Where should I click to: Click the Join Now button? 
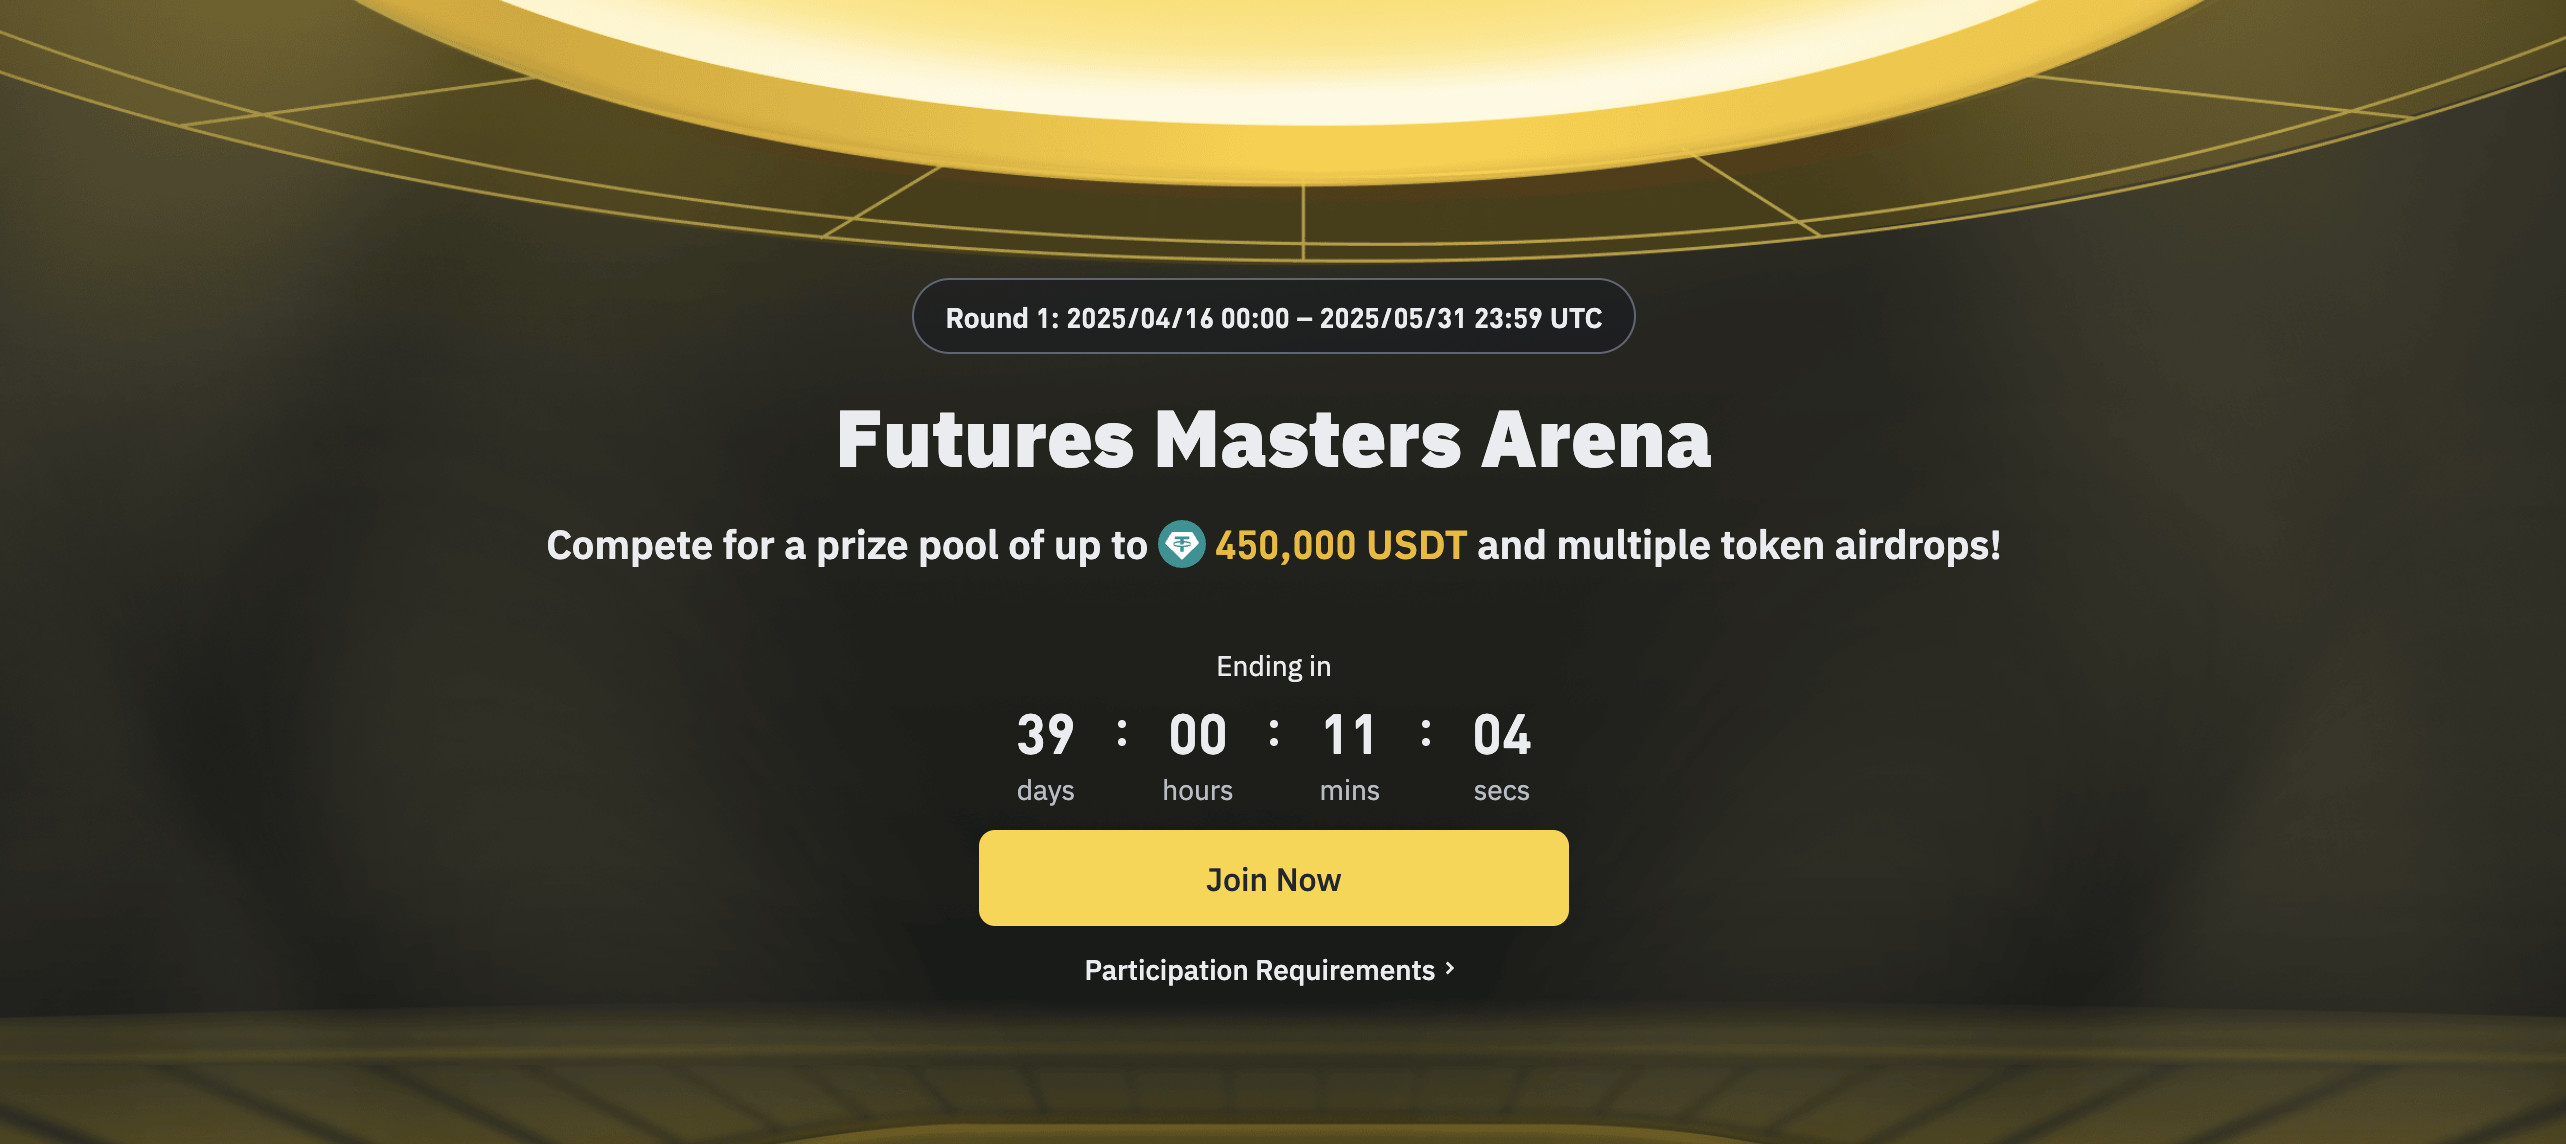[x=1273, y=878]
